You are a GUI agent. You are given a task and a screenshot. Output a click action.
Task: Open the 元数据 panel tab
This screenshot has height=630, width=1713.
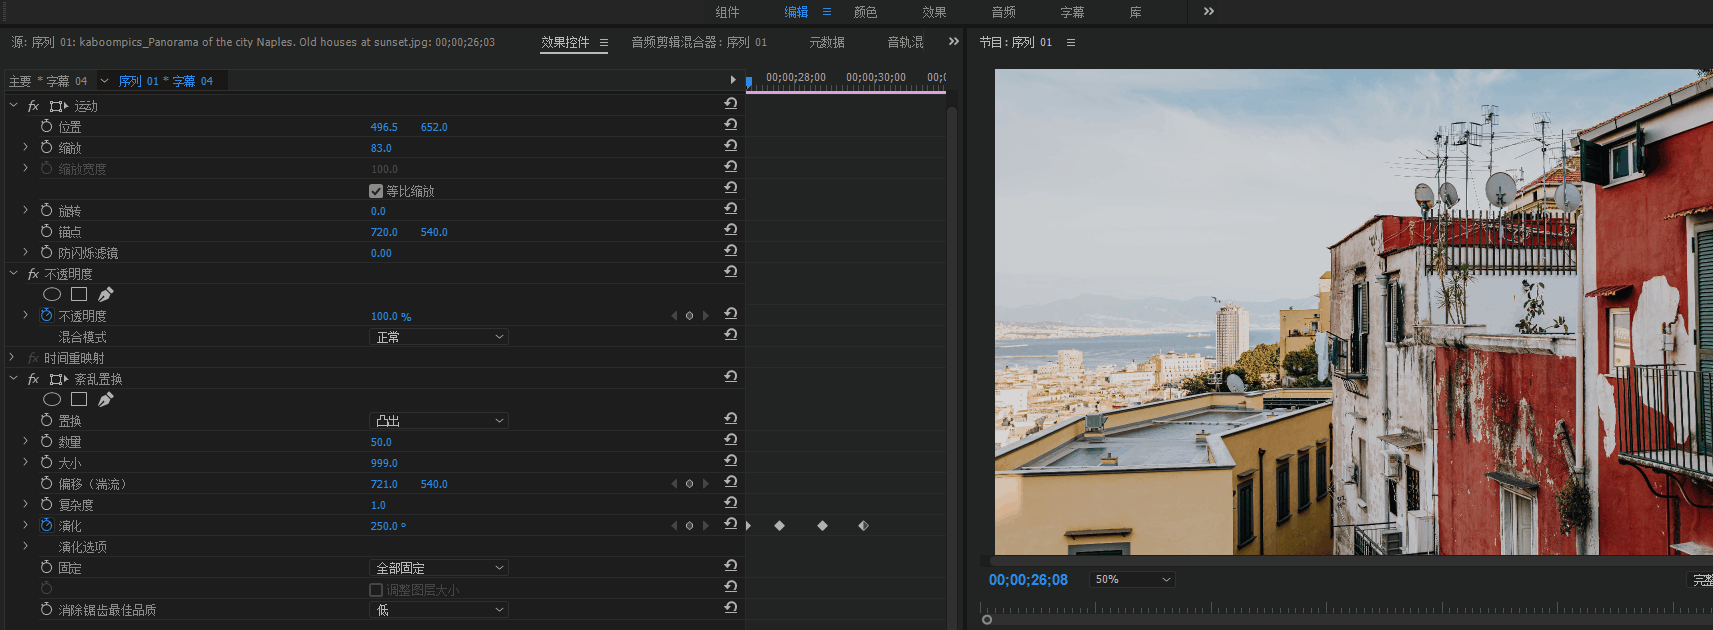tap(827, 42)
